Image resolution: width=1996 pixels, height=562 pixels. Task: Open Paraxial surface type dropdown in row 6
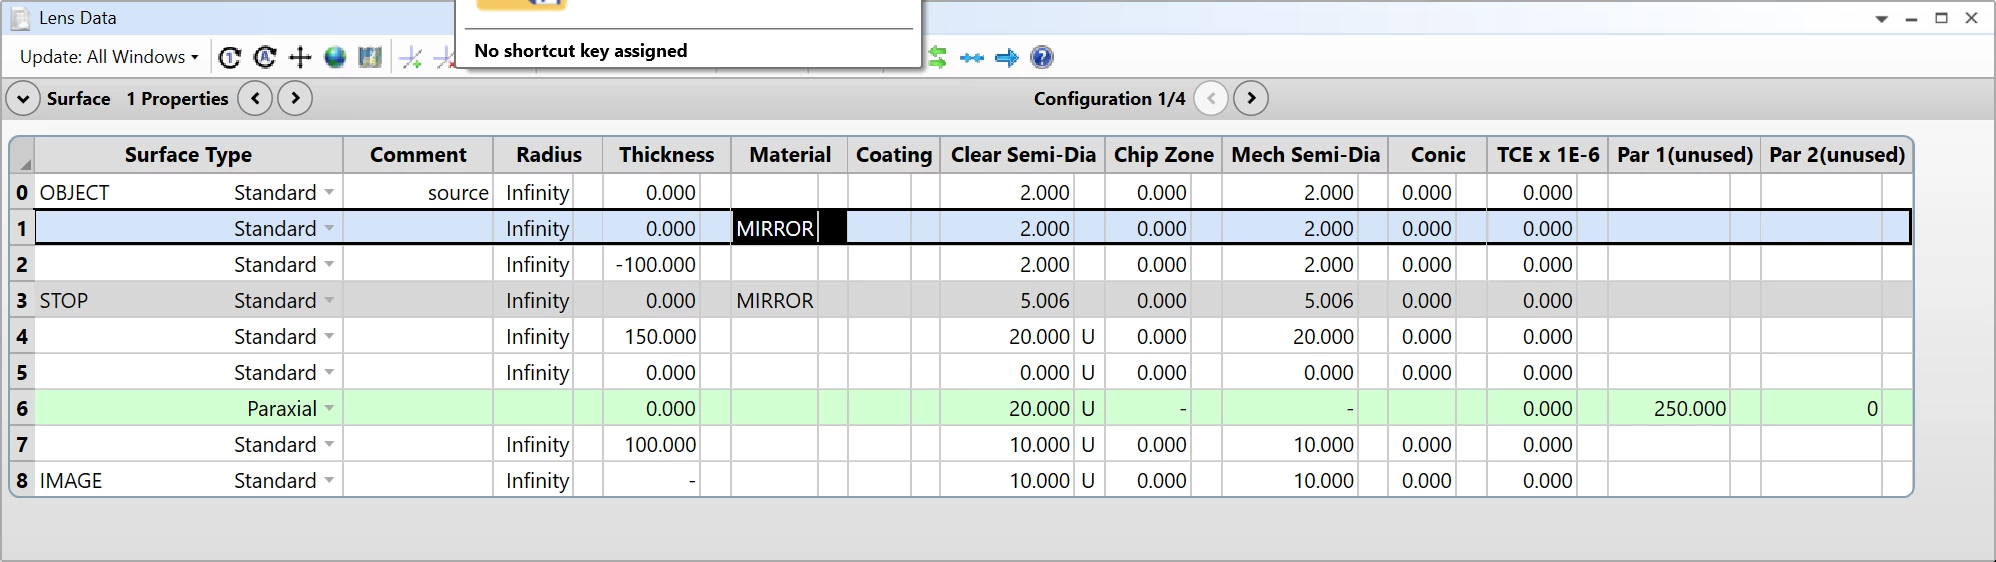coord(329,408)
